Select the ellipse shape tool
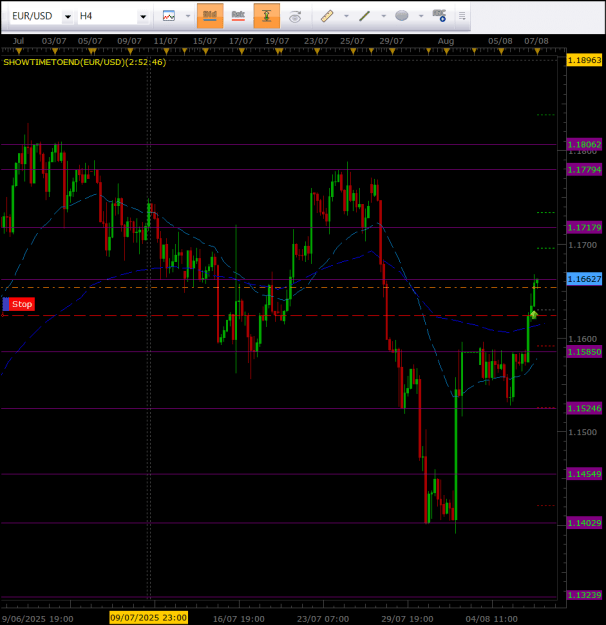 click(401, 16)
